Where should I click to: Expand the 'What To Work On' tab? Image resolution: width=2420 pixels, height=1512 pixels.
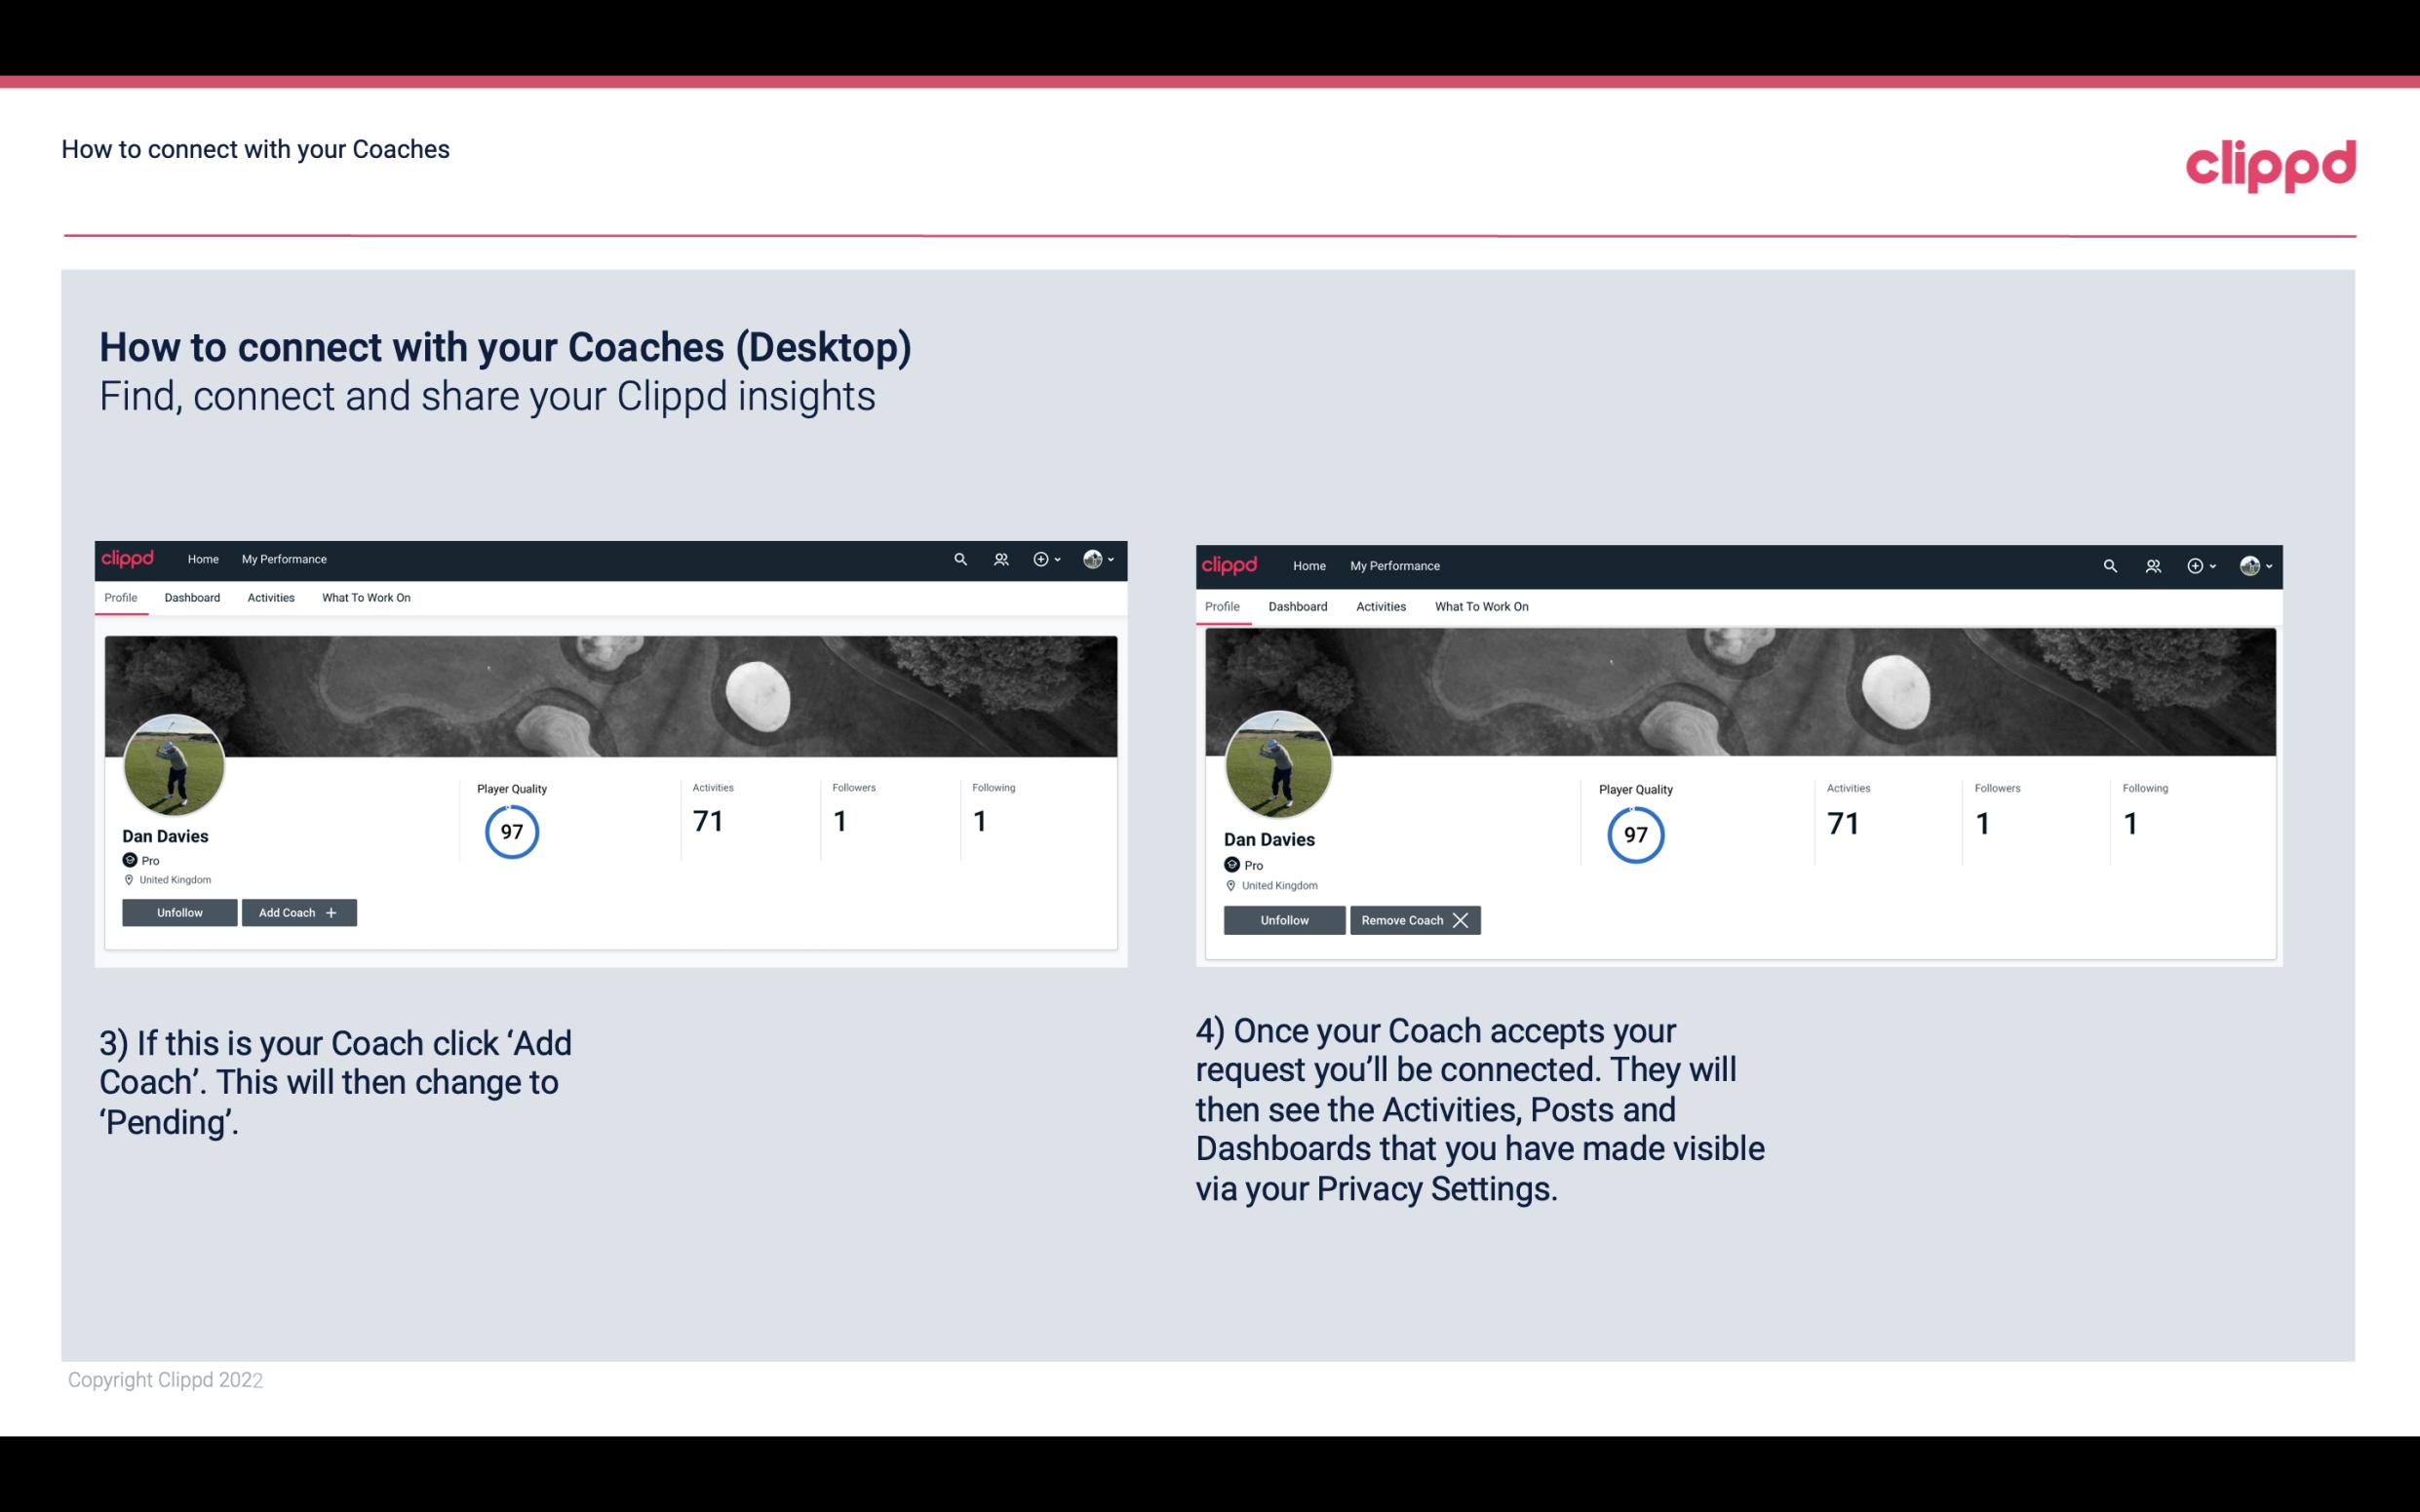(364, 598)
